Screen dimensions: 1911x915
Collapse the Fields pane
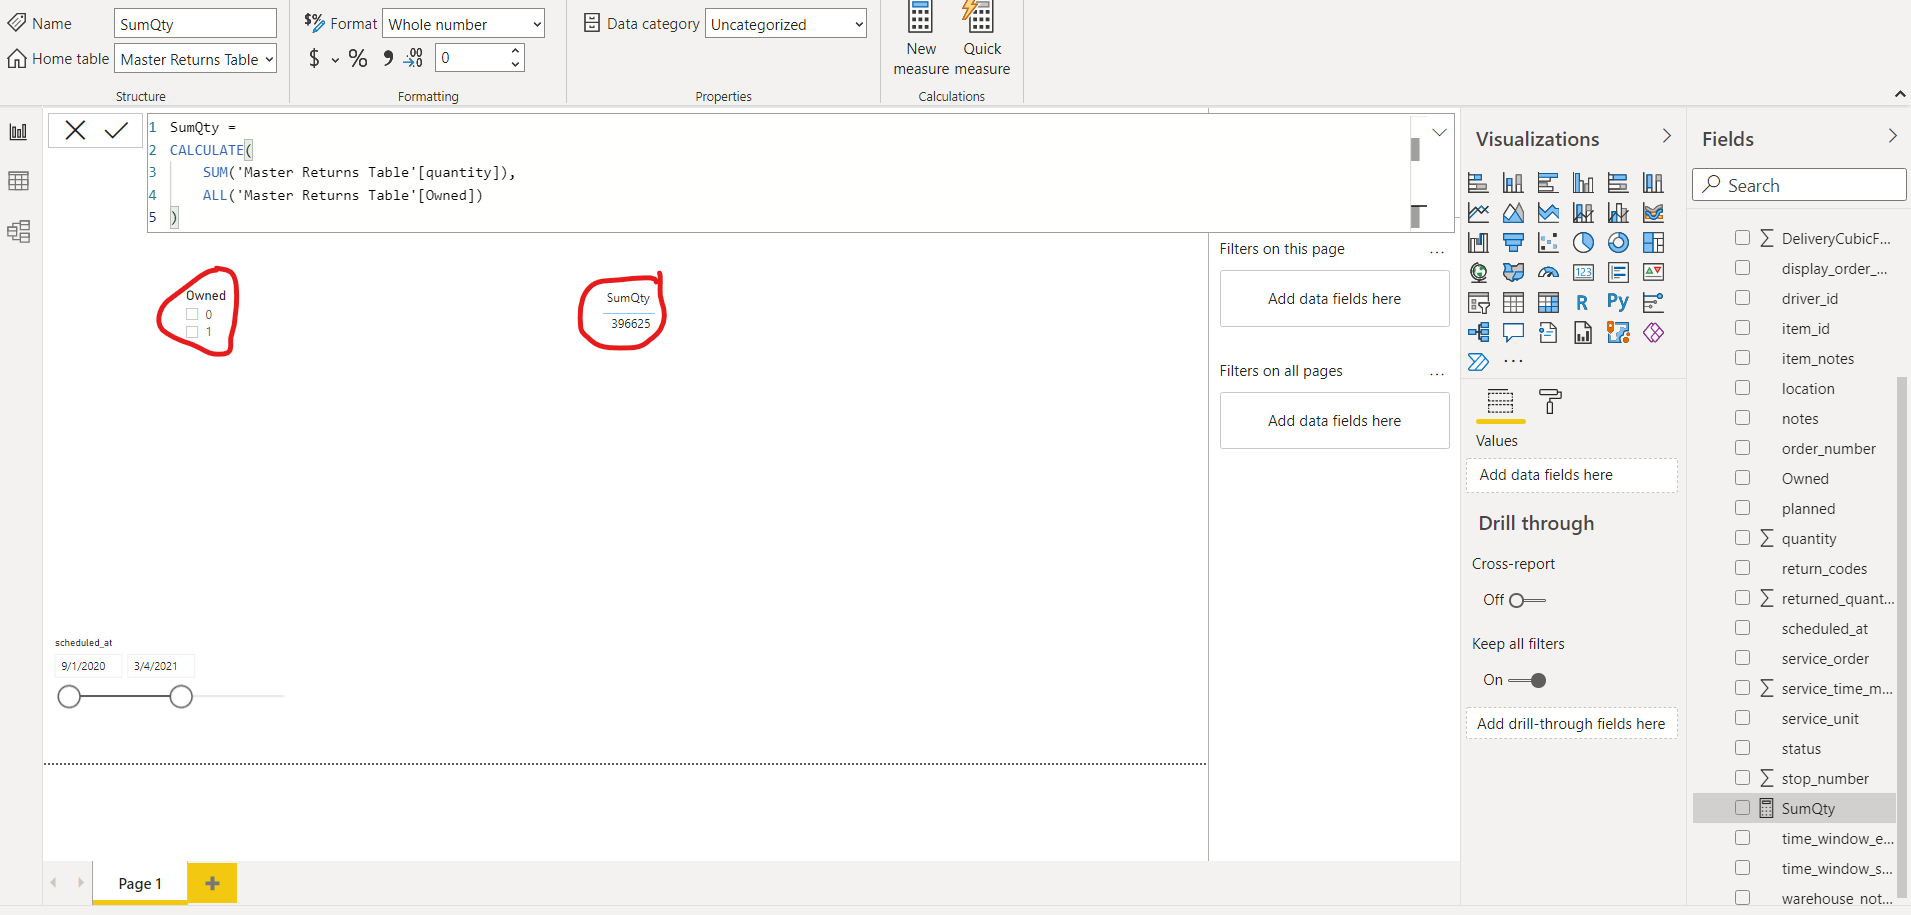click(x=1892, y=136)
